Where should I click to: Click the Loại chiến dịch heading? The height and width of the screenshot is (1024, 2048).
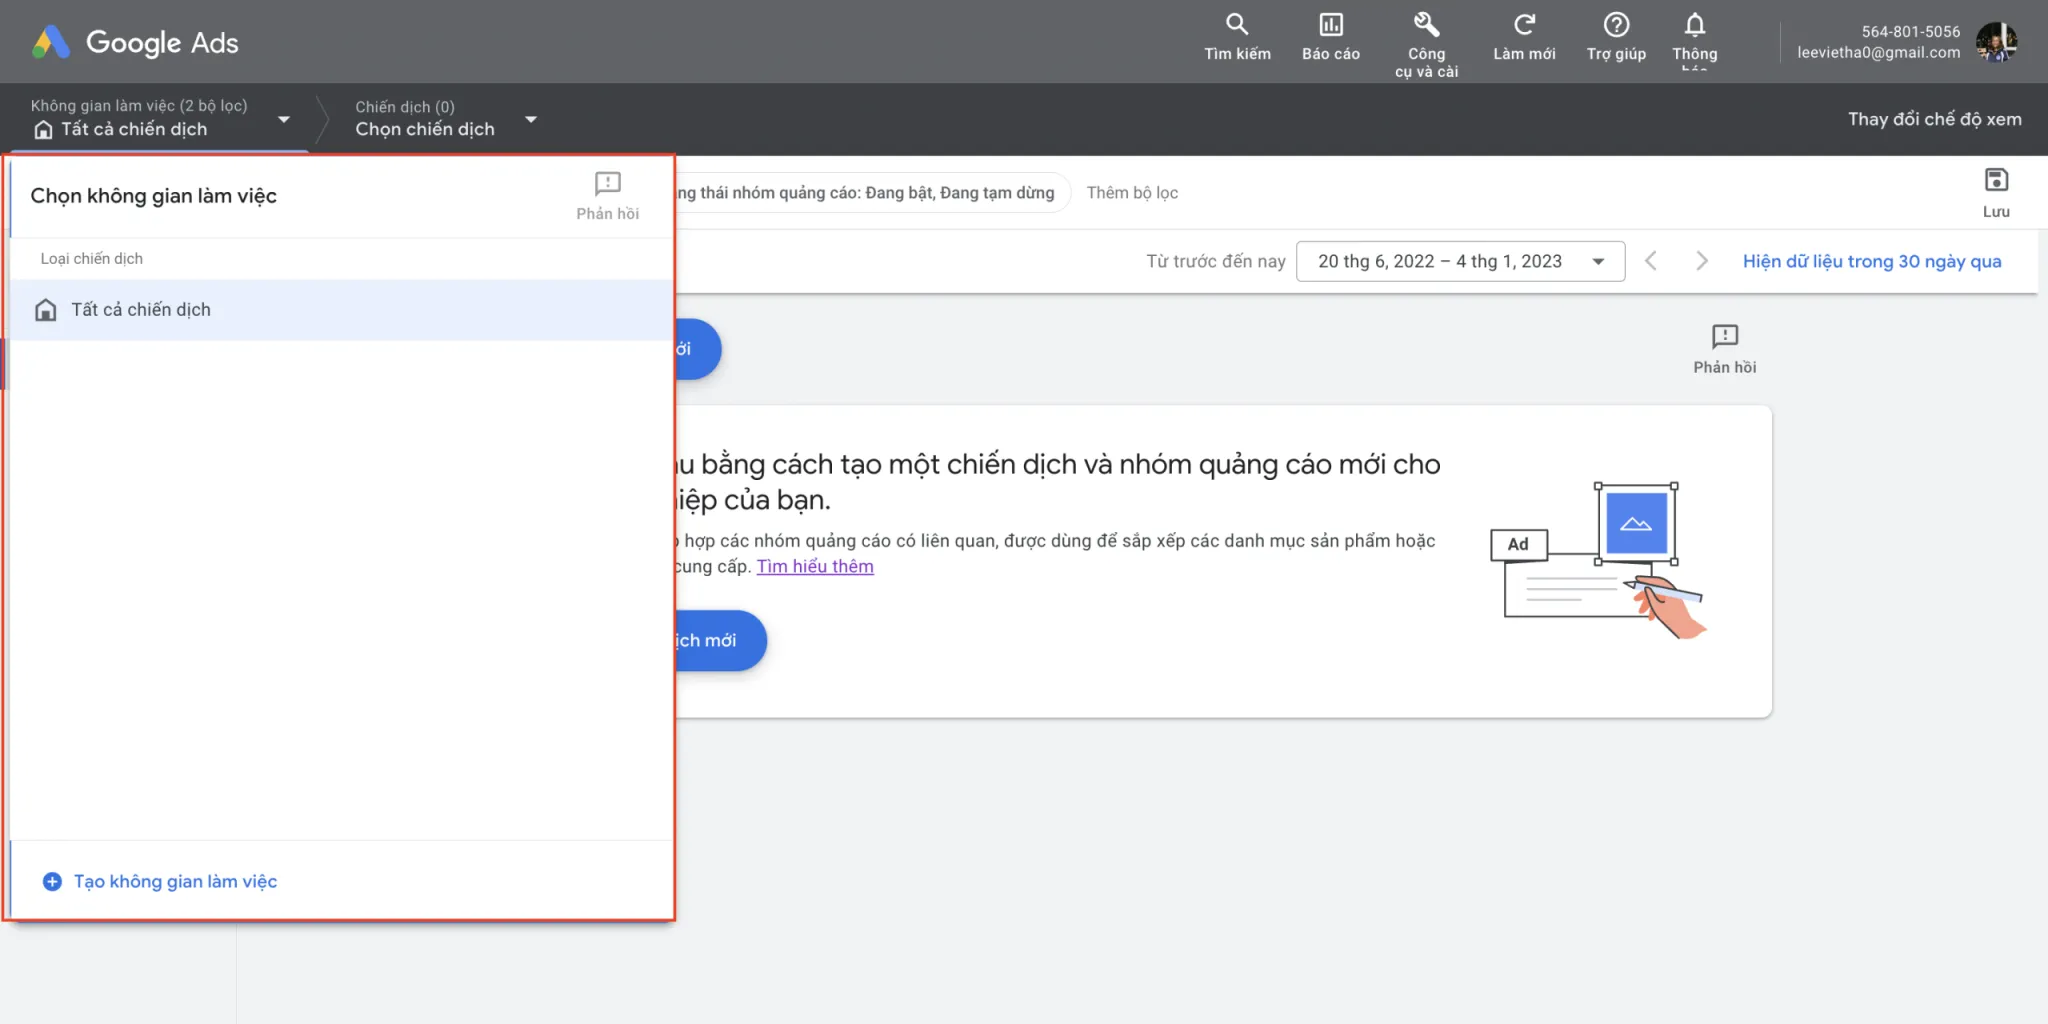click(91, 258)
